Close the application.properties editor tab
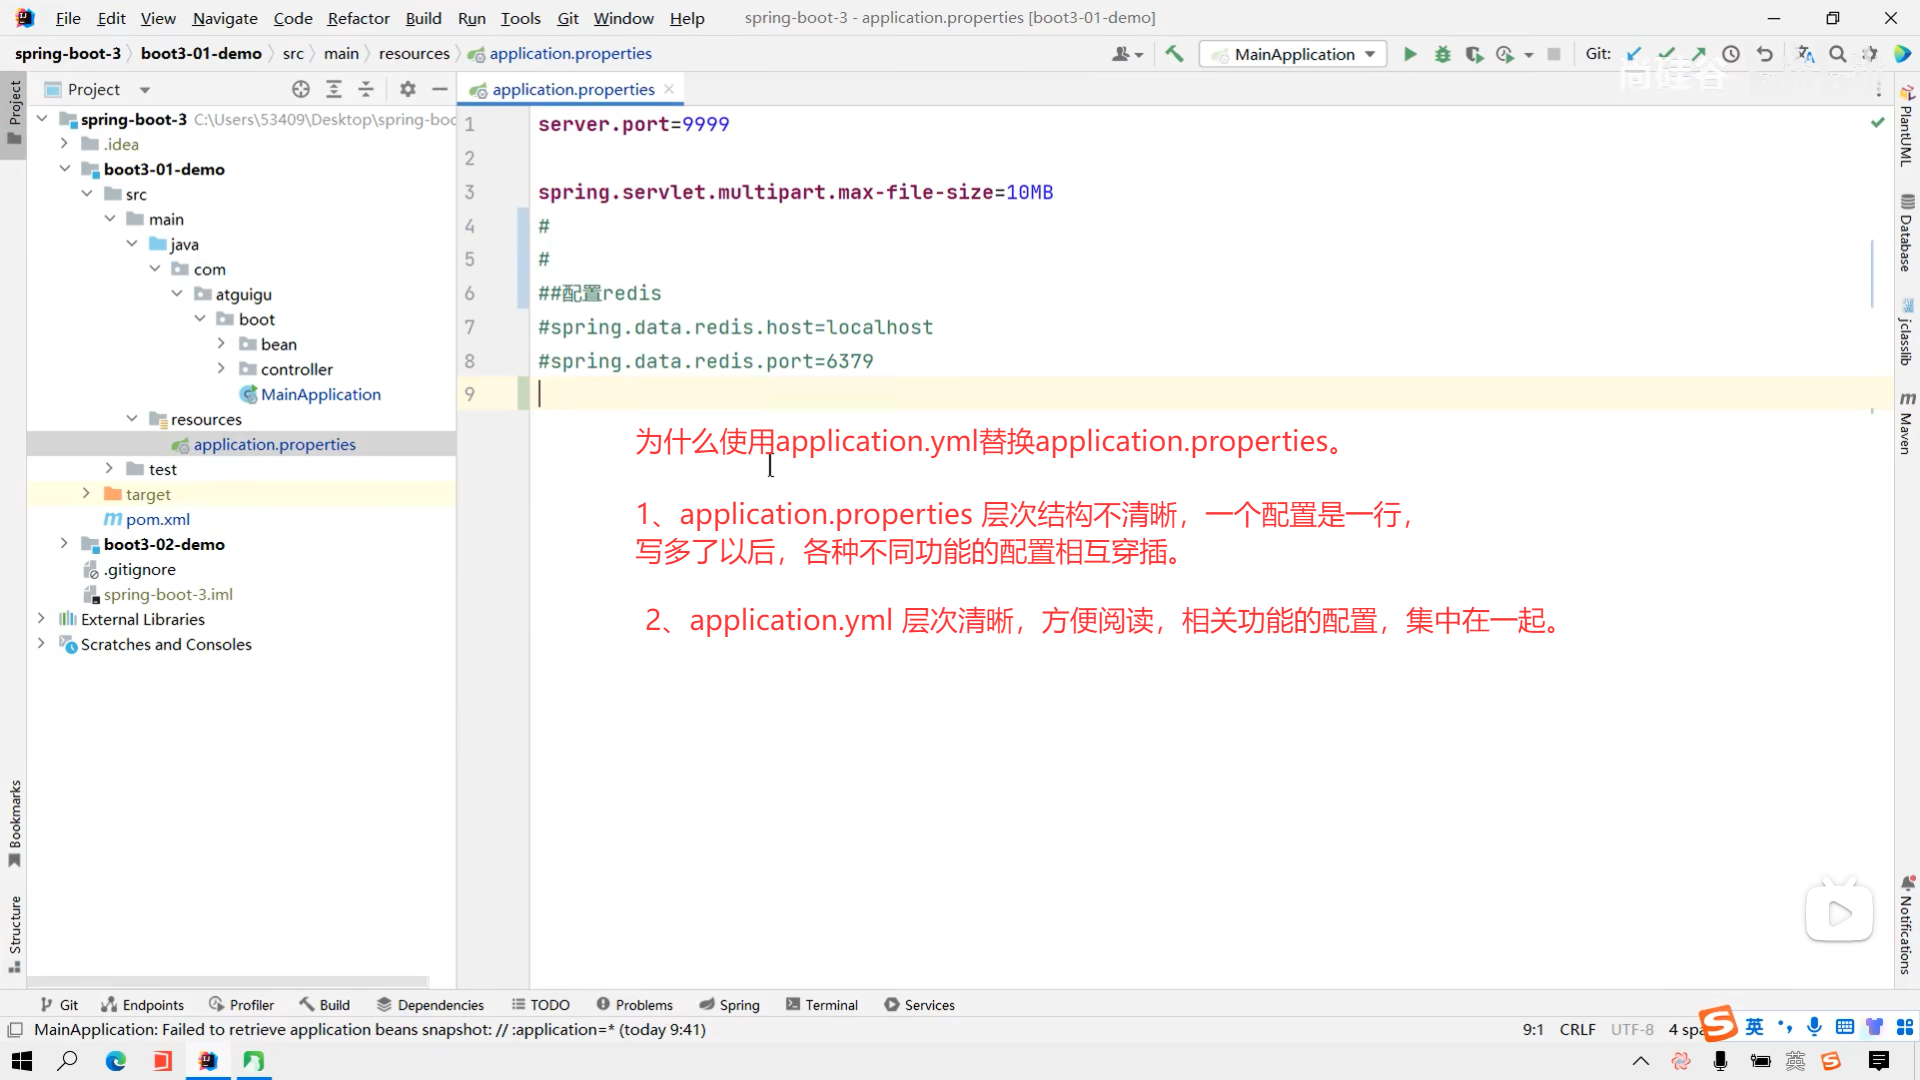Image resolution: width=1920 pixels, height=1080 pixels. pos(669,89)
